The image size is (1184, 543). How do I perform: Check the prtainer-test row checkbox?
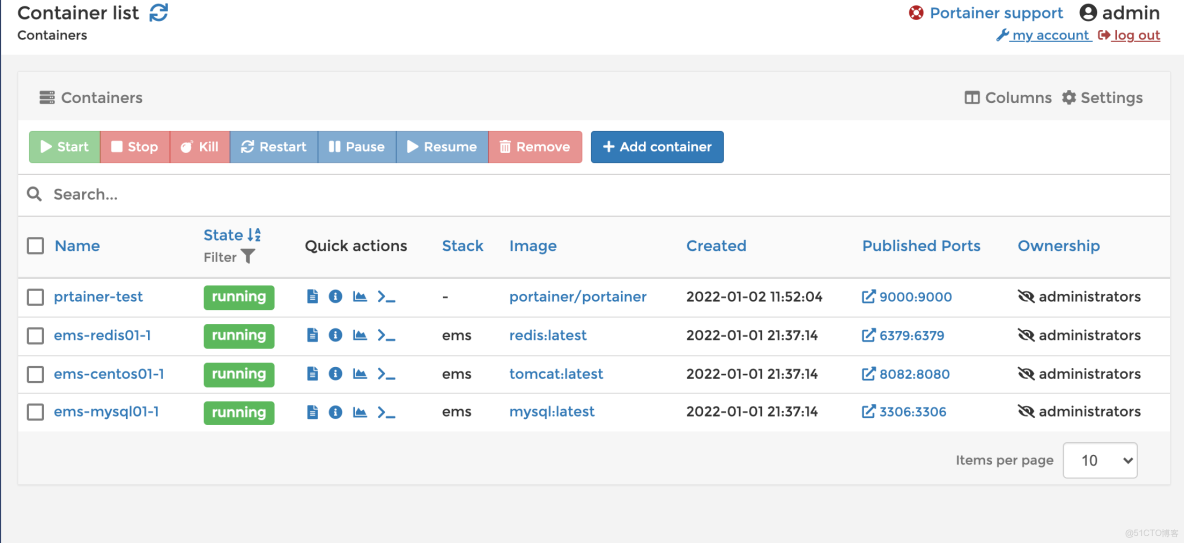35,297
